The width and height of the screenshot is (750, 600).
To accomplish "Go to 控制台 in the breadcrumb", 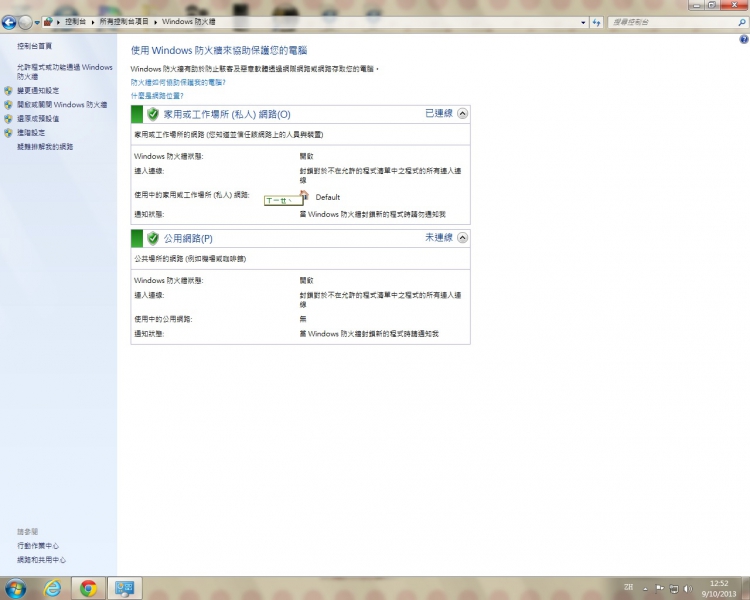I will coord(76,22).
